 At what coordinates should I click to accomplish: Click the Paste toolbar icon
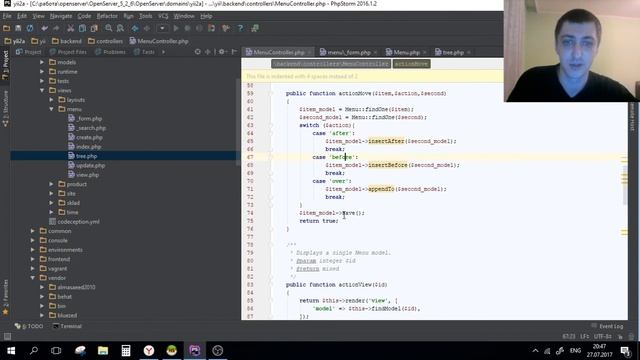coord(94,28)
